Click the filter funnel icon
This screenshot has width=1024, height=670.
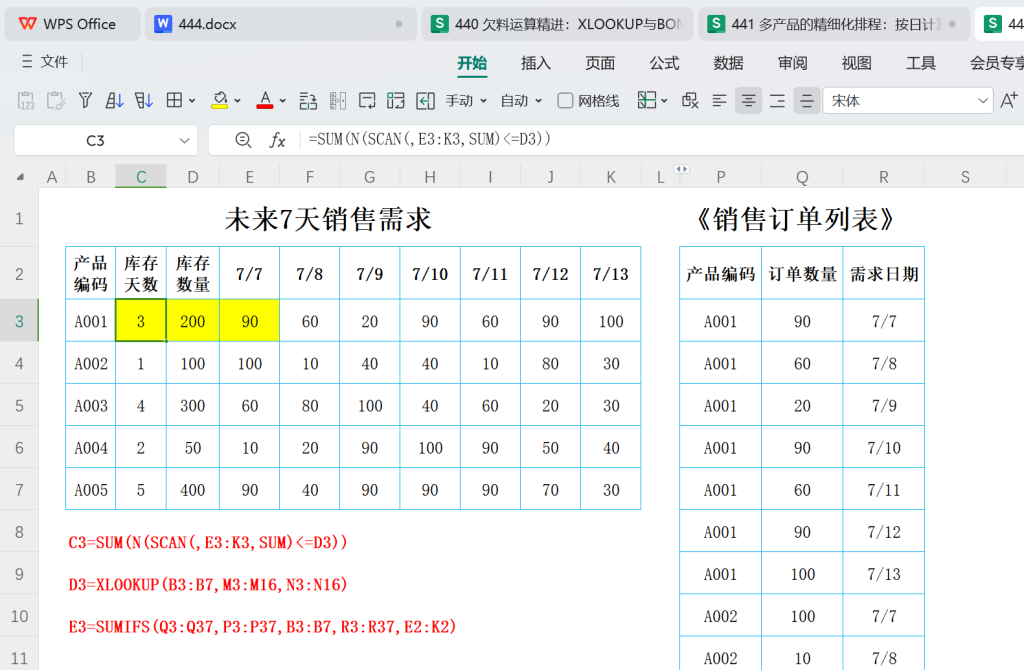85,101
